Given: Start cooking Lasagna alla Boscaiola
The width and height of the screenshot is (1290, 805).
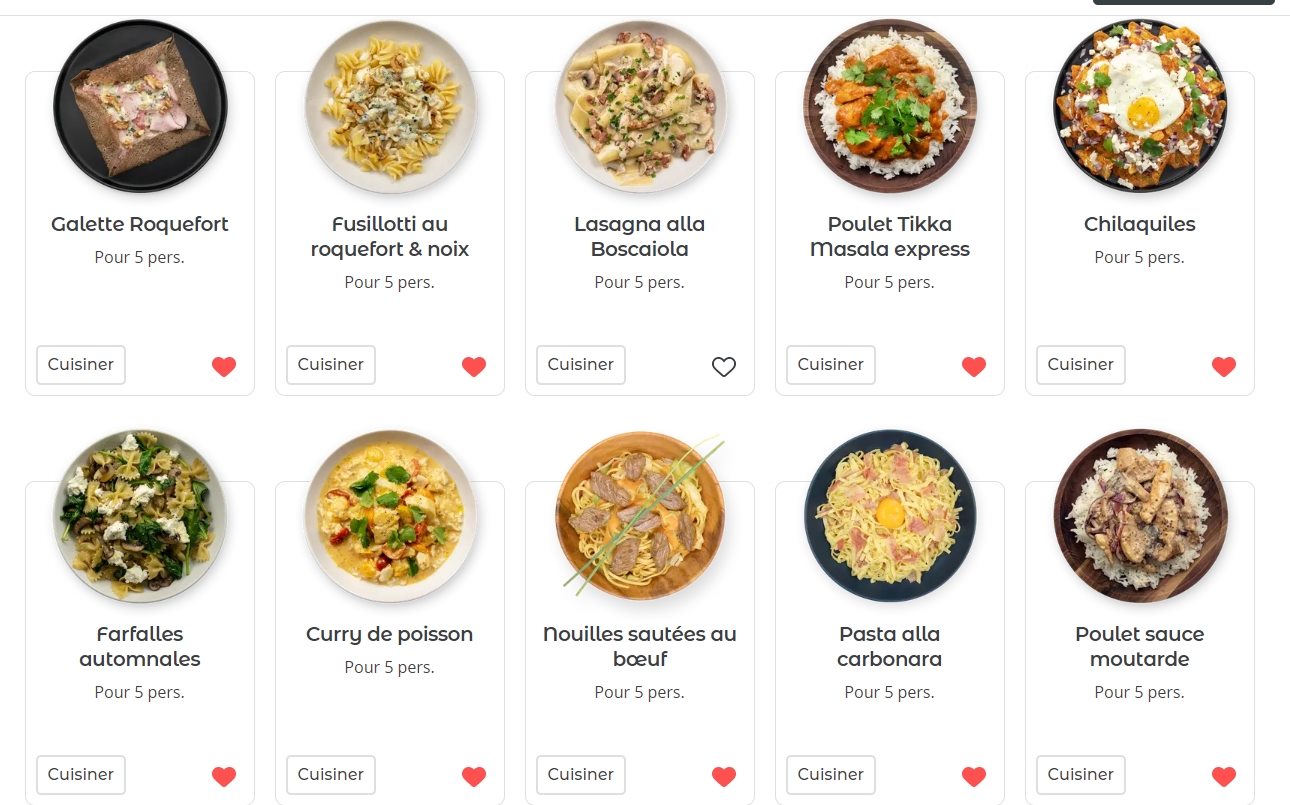Looking at the screenshot, I should pyautogui.click(x=581, y=365).
